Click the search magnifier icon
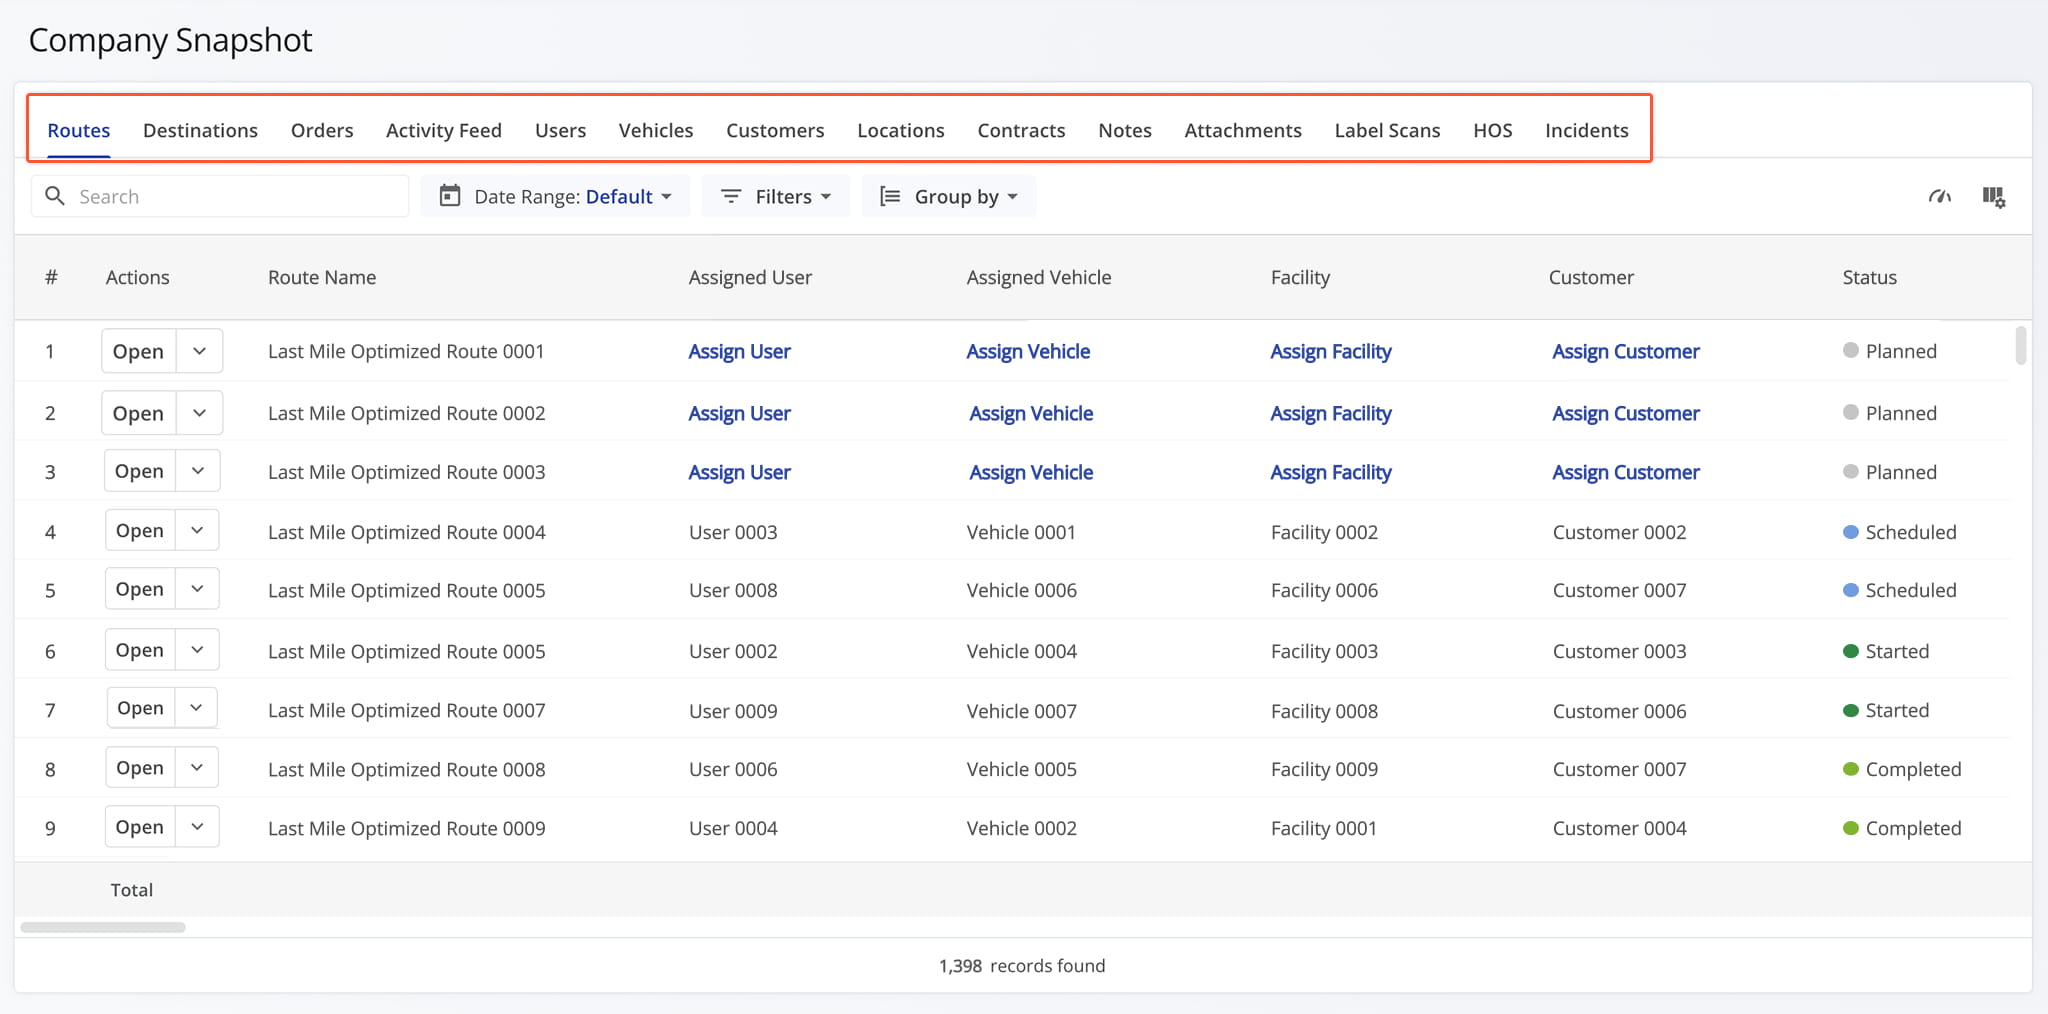The image size is (2048, 1014). tap(55, 196)
